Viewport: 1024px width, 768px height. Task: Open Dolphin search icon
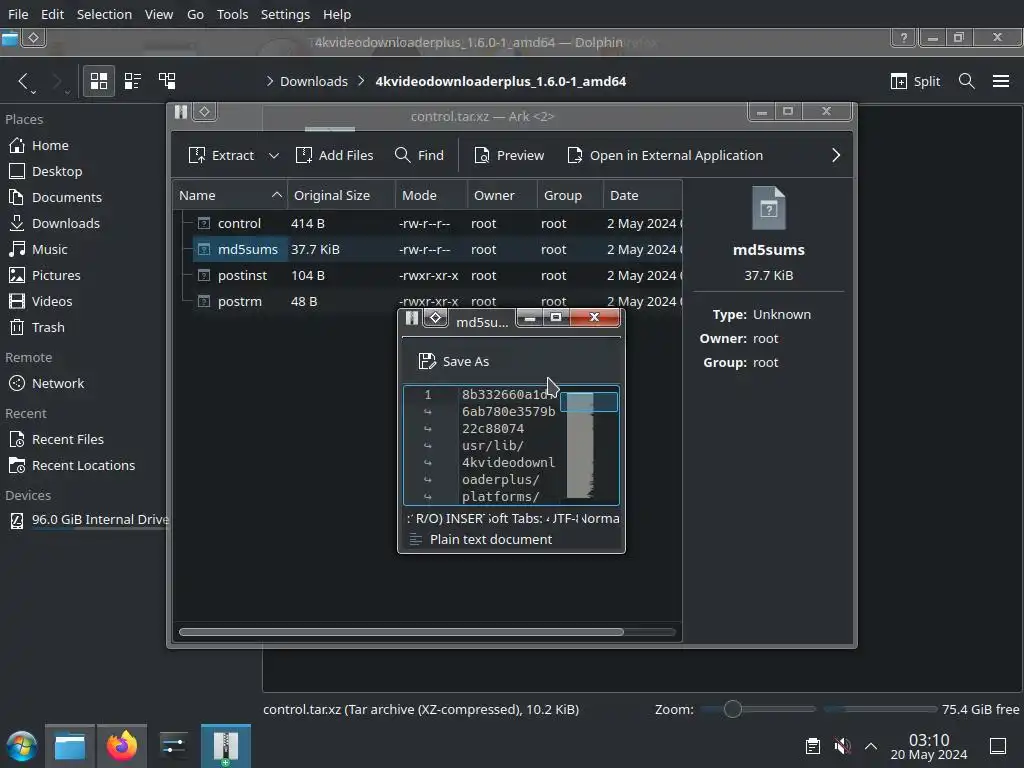[x=967, y=81]
